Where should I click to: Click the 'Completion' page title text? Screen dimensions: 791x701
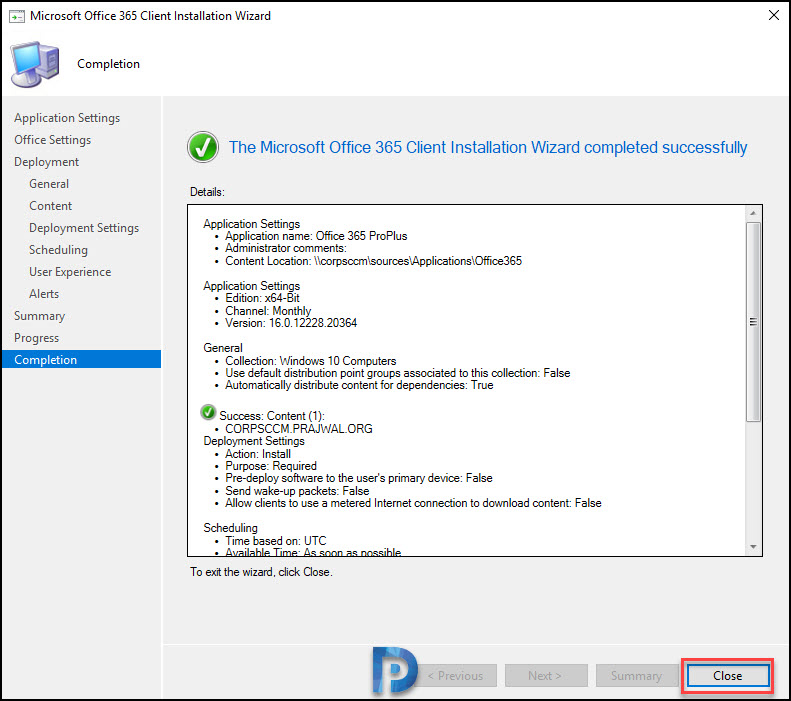pyautogui.click(x=108, y=64)
